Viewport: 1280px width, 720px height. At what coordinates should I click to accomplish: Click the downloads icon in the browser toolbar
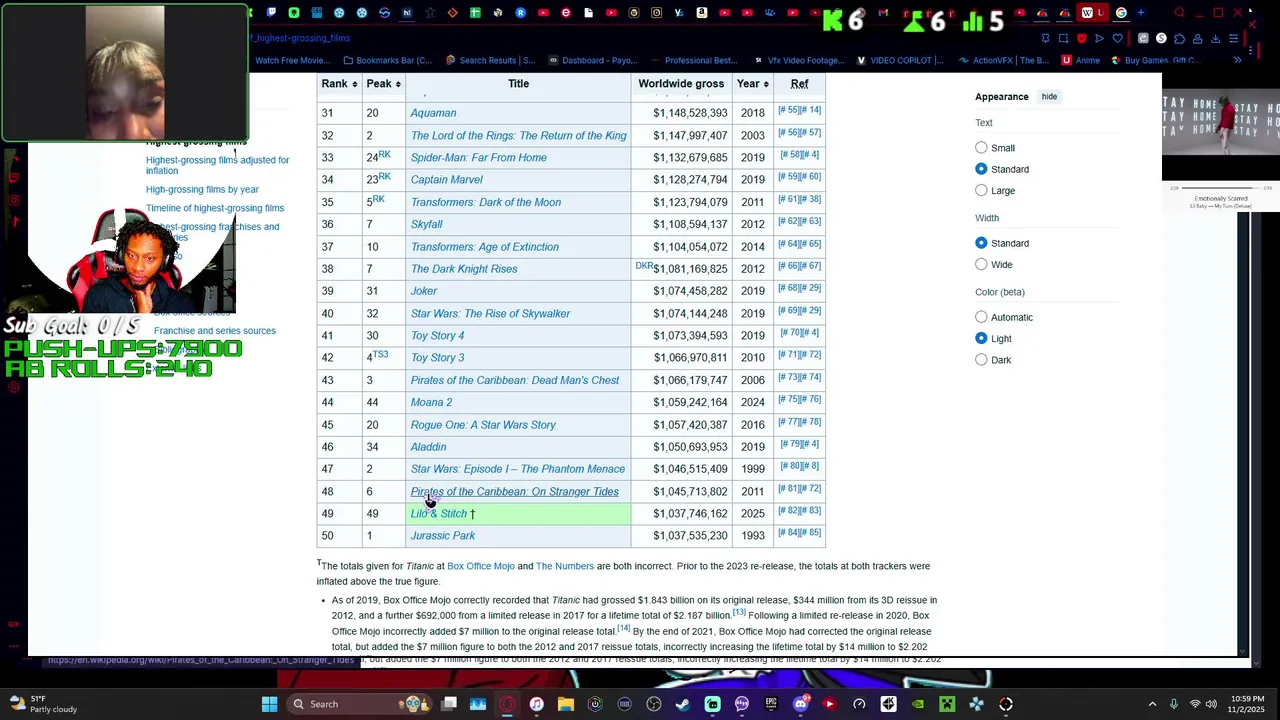[x=1215, y=38]
